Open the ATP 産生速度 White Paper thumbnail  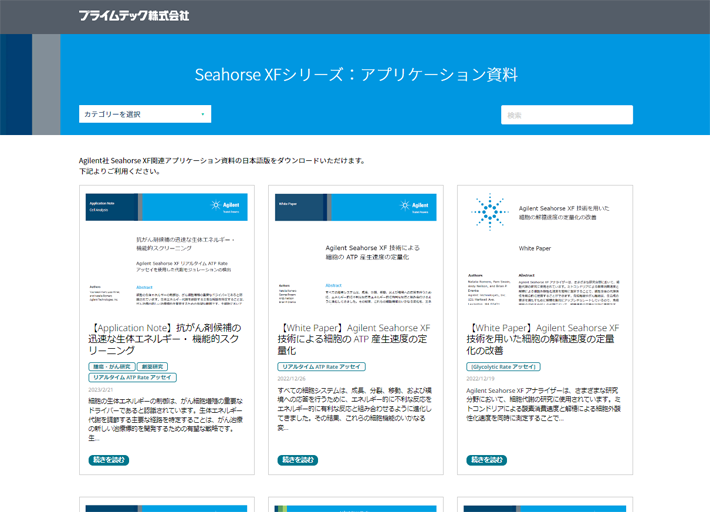[x=355, y=249]
